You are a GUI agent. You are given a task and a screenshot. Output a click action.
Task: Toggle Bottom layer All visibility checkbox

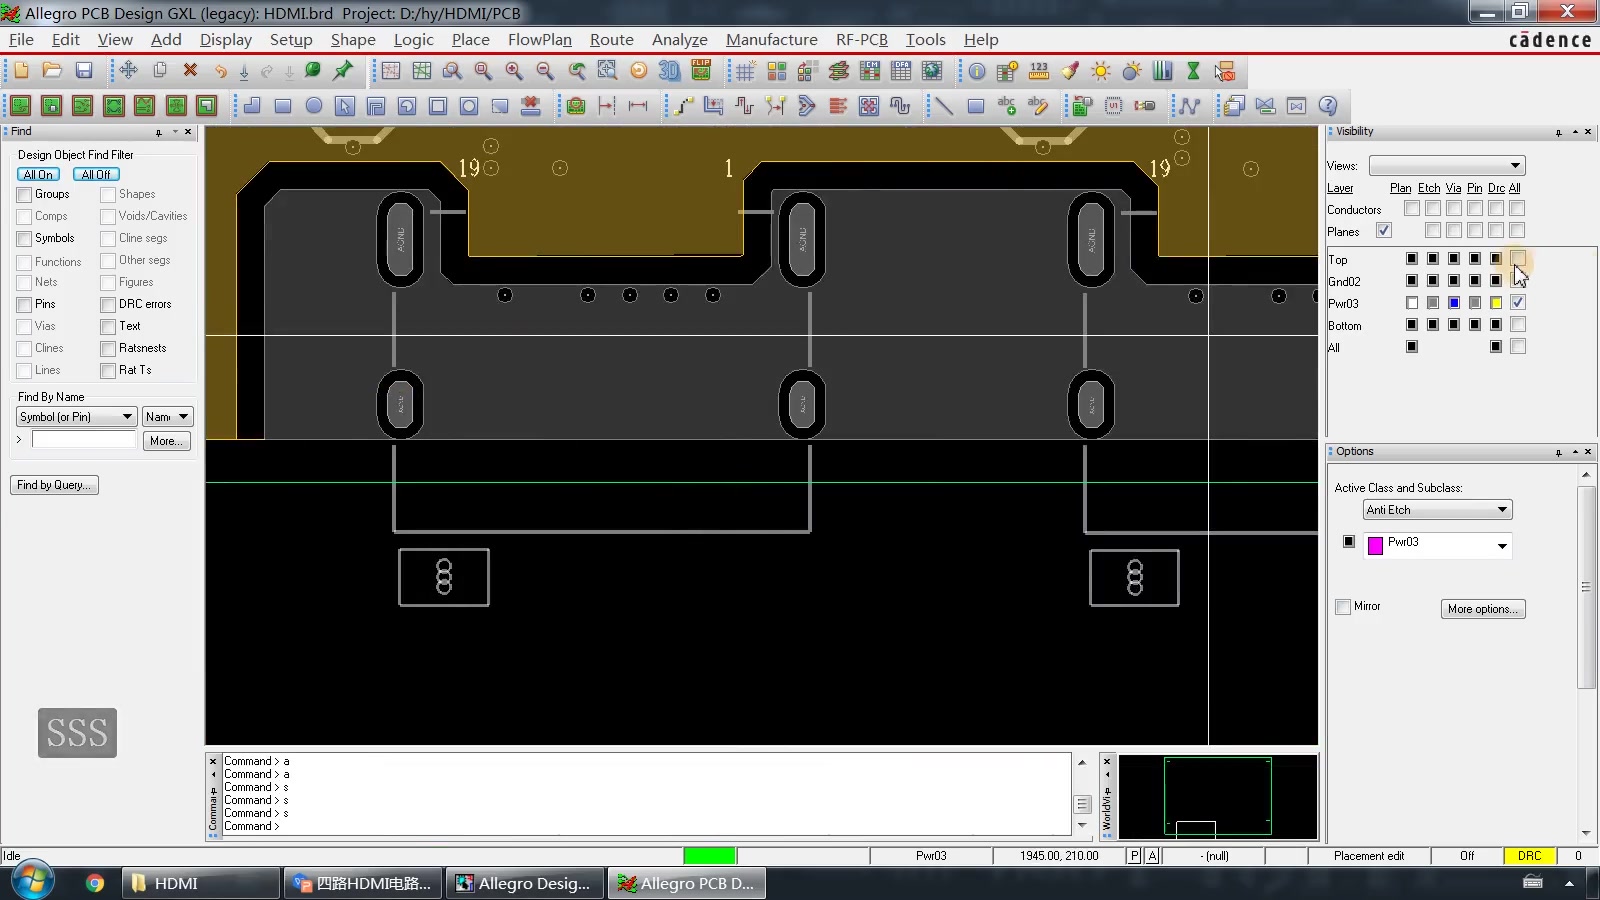[x=1518, y=324]
